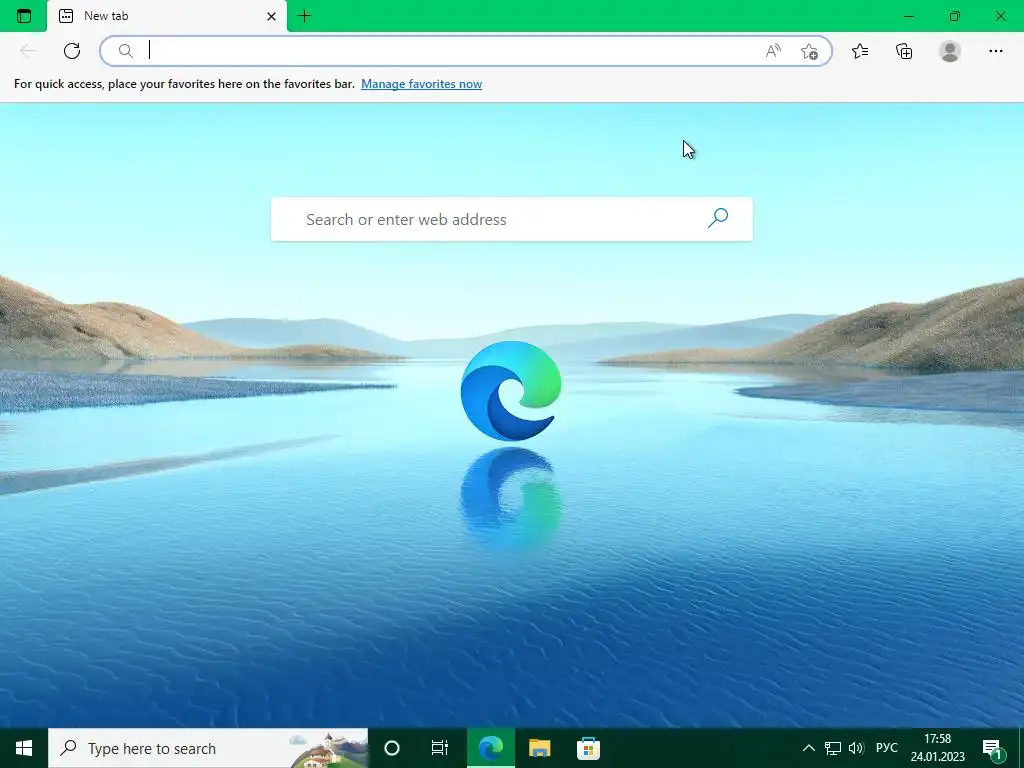Click Manage favorites now link

(x=421, y=84)
